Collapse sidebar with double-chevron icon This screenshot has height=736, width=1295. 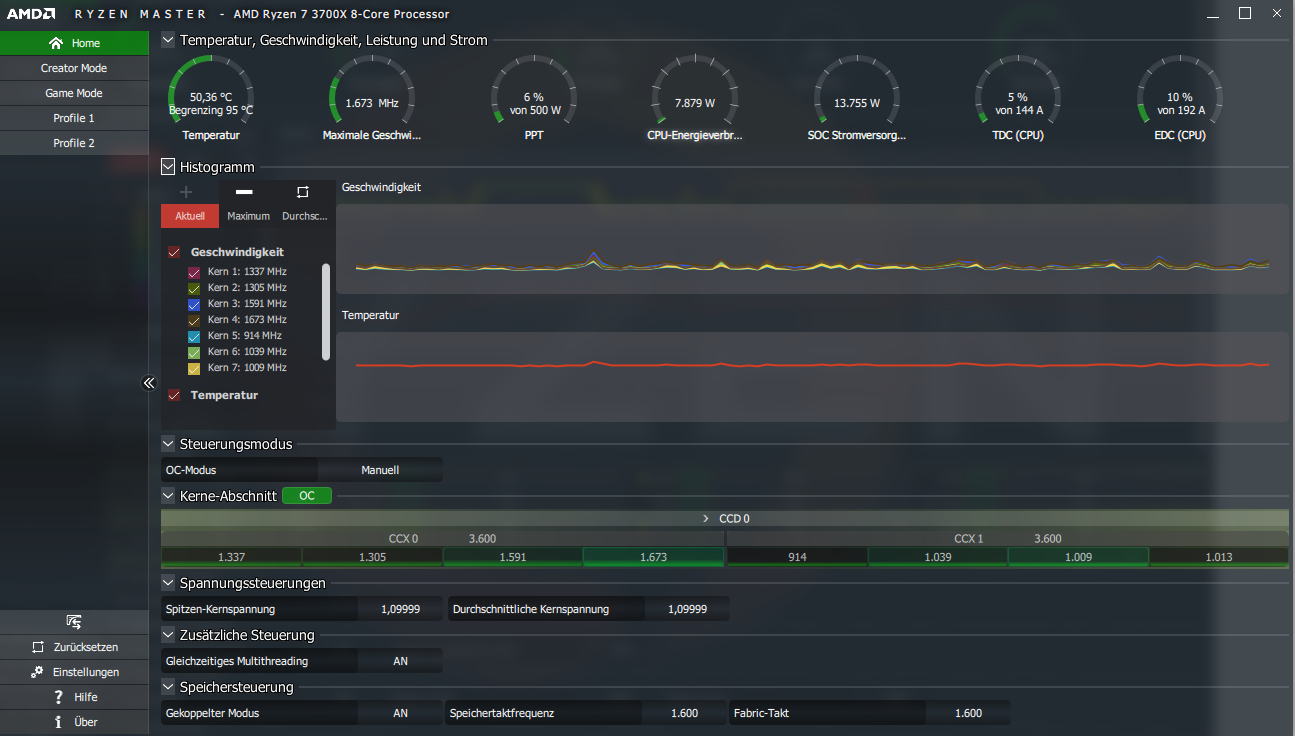[149, 383]
